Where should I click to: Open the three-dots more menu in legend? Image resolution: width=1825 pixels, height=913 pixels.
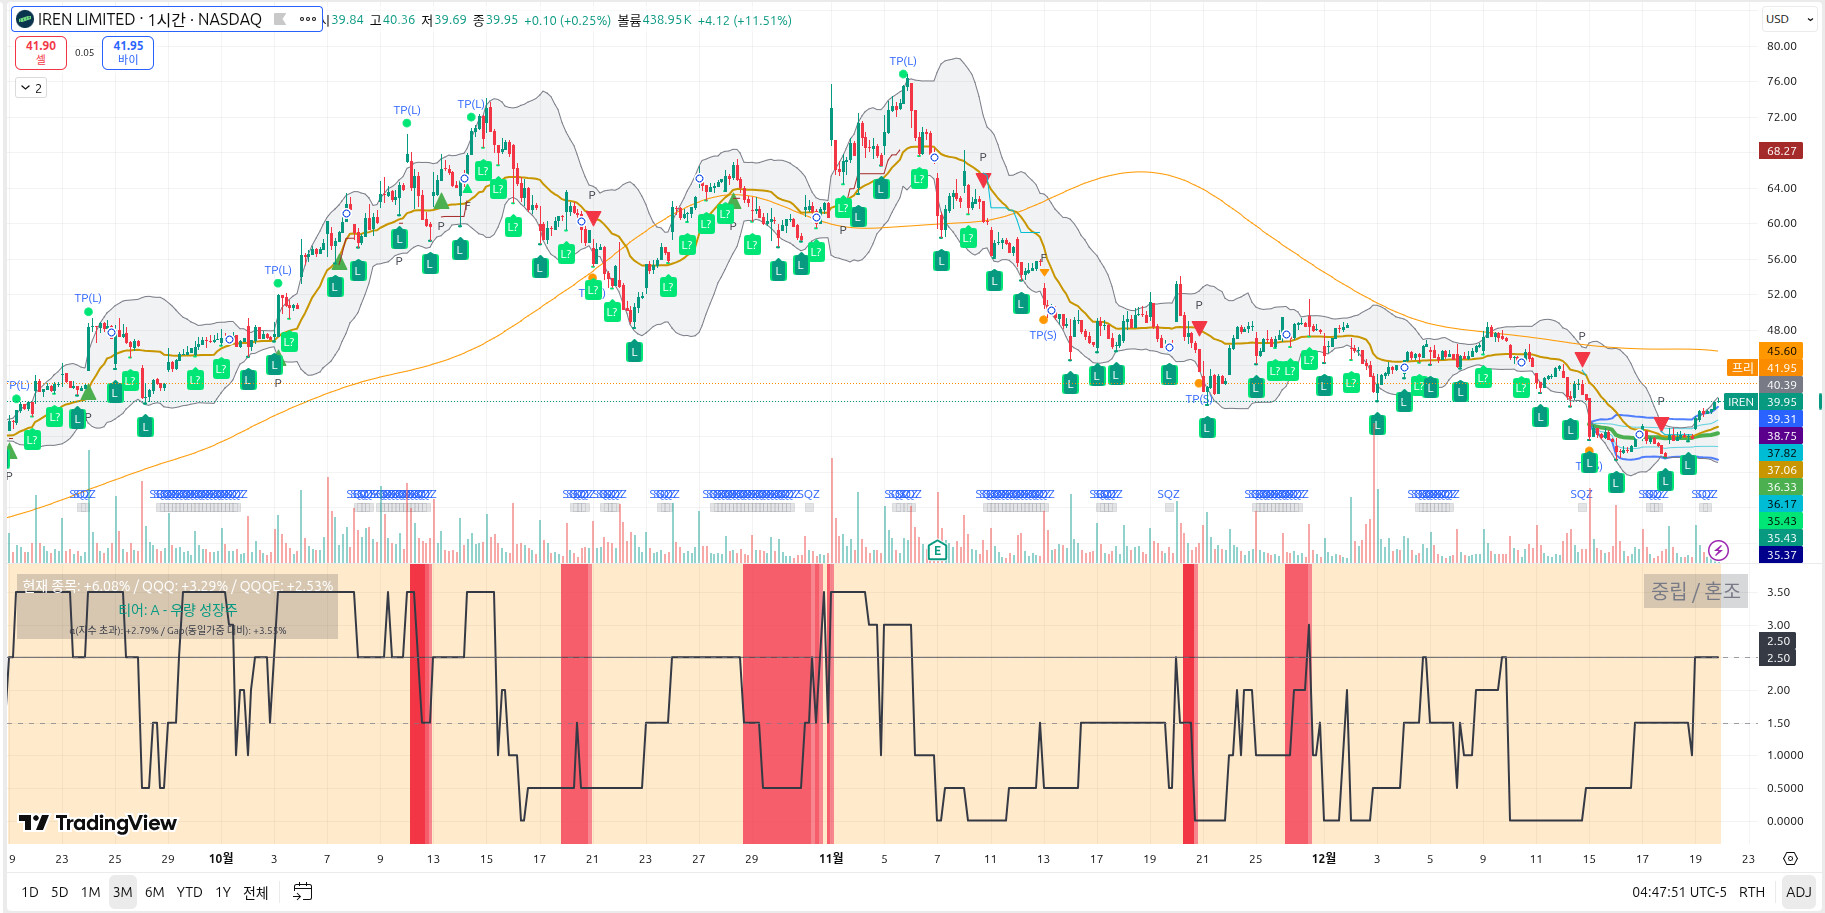[x=308, y=19]
